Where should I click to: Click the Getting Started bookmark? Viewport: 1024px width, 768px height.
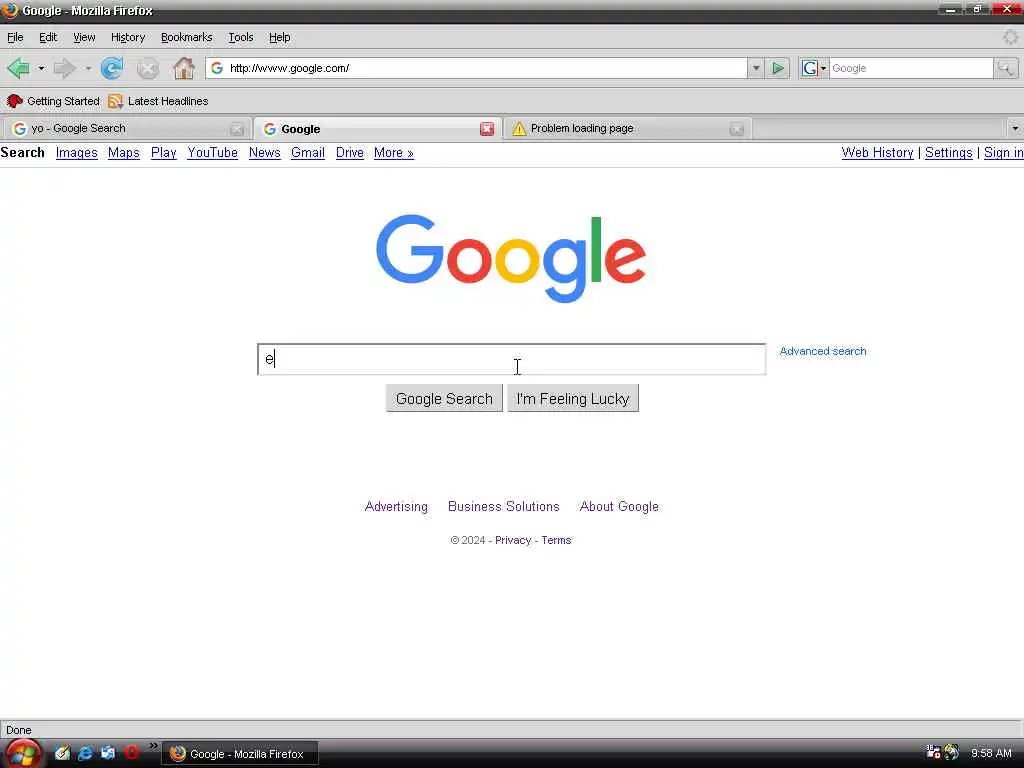click(53, 101)
